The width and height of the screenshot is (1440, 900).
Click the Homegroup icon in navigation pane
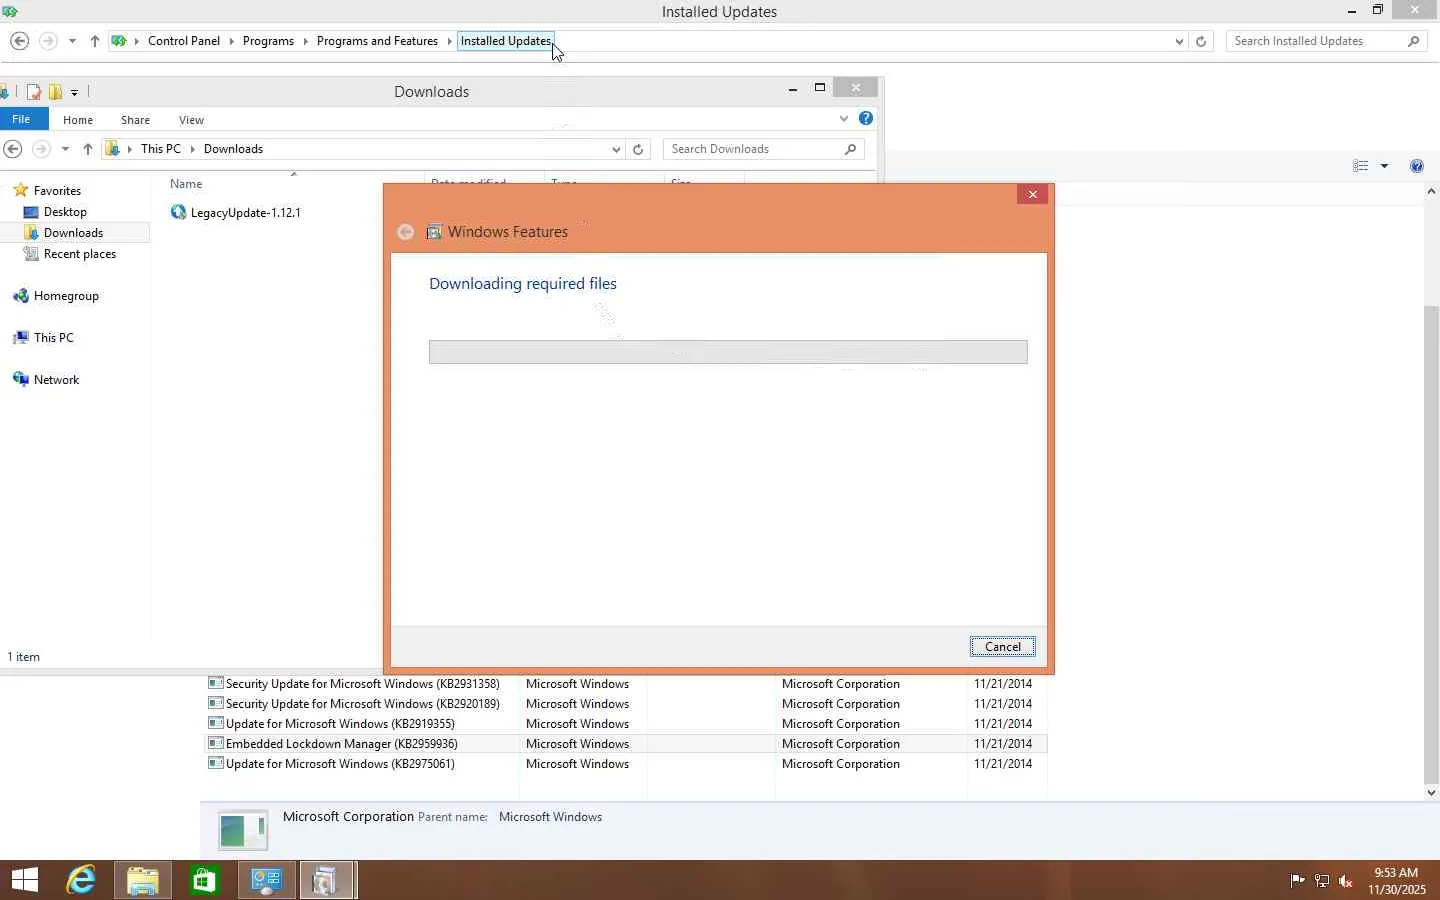tap(20, 296)
